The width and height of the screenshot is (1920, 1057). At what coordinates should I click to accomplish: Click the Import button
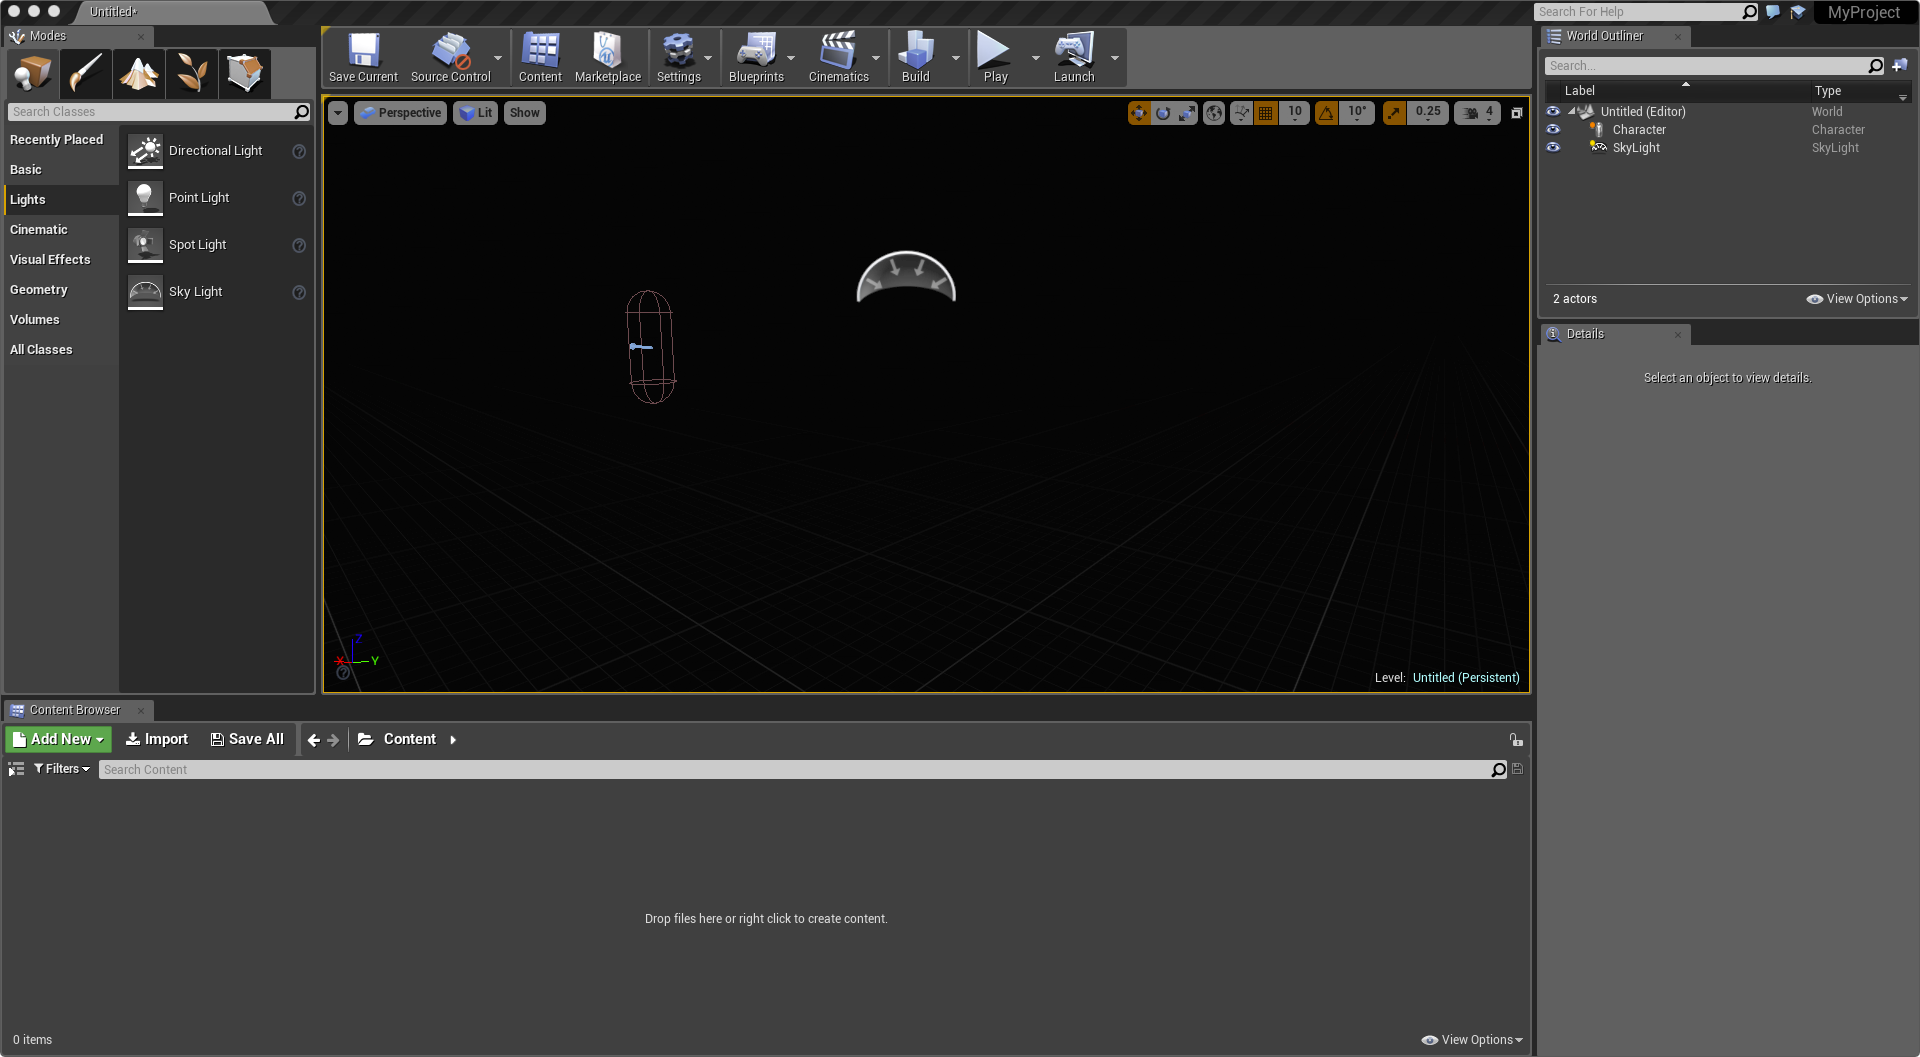[157, 739]
